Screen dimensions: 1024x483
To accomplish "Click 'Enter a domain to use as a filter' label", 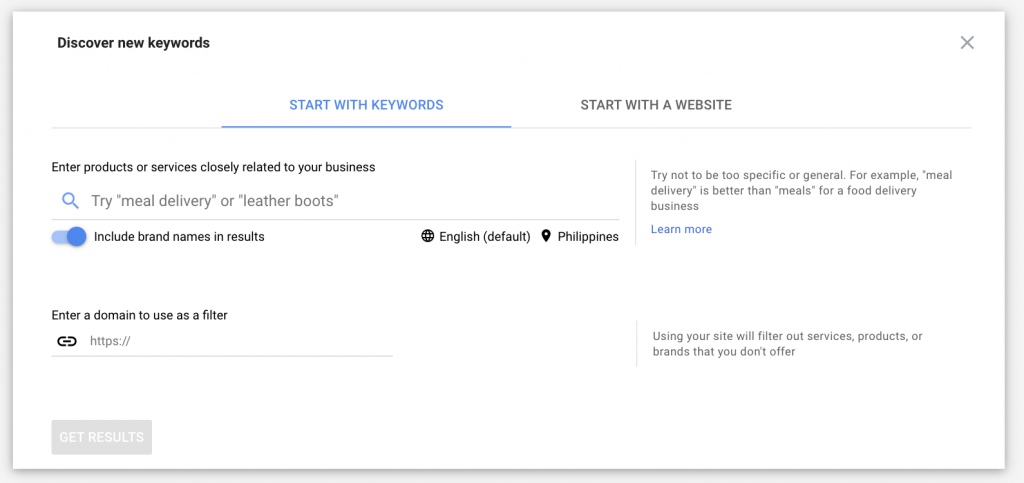I will coord(140,315).
